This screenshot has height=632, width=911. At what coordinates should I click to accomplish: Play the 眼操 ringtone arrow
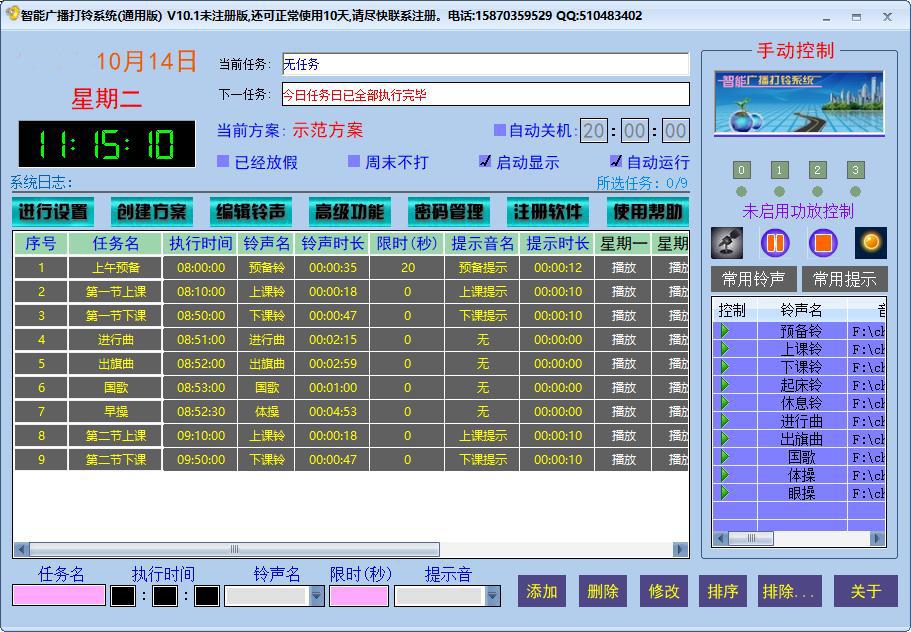[725, 493]
